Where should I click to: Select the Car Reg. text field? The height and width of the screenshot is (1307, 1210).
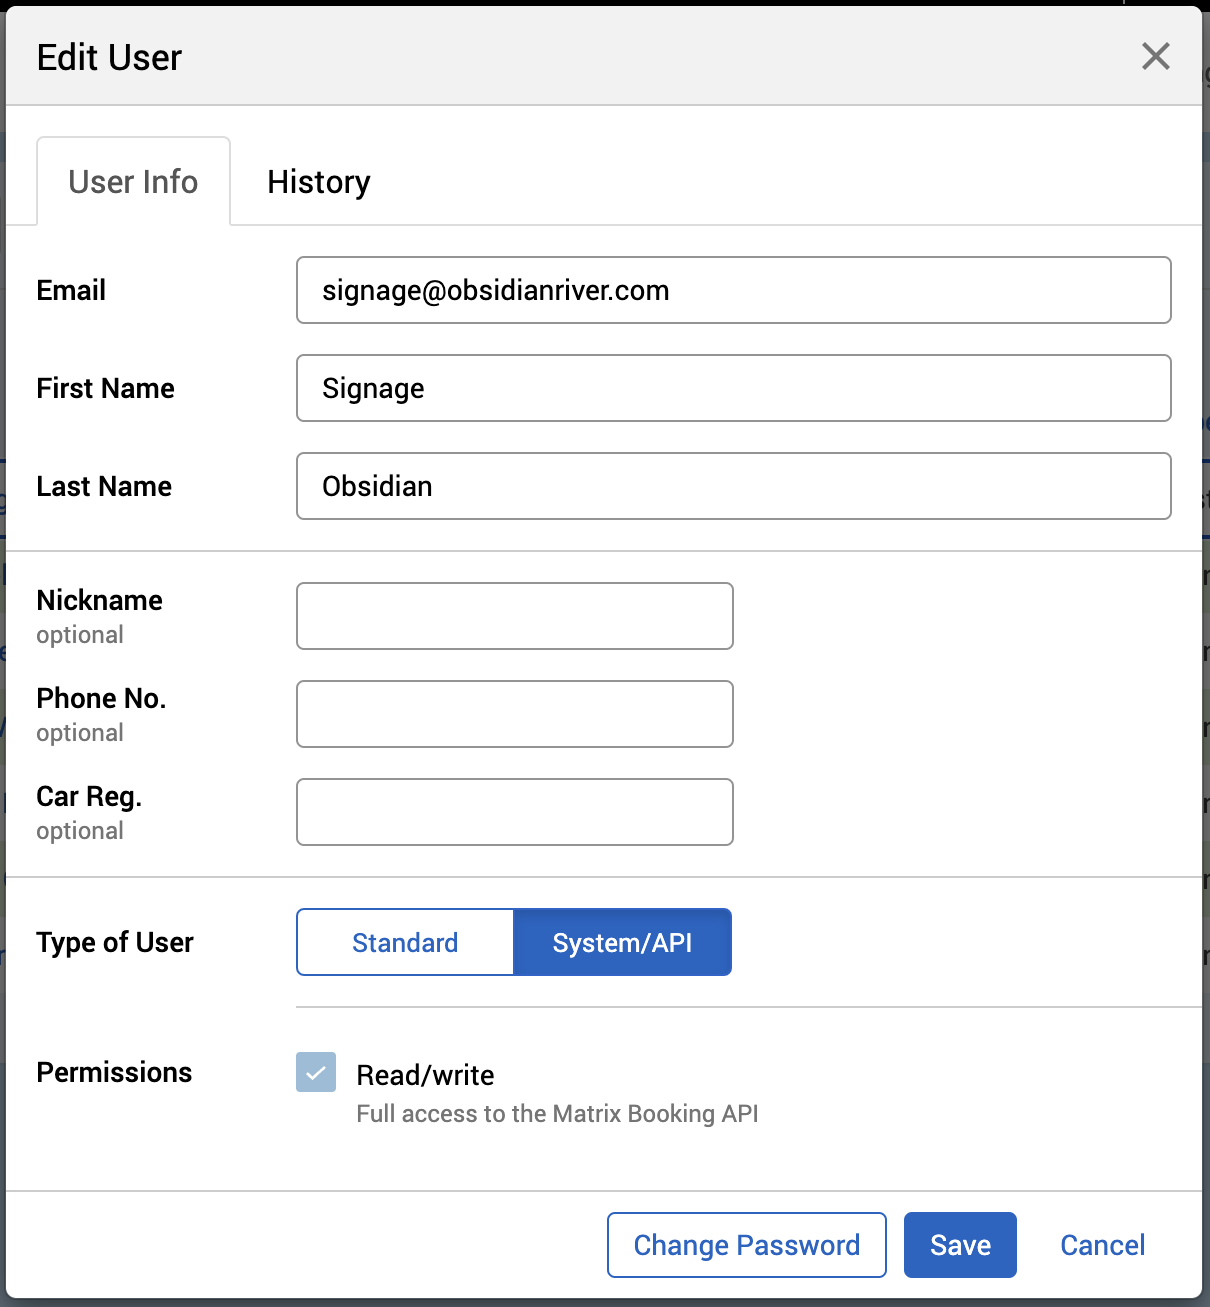click(514, 812)
